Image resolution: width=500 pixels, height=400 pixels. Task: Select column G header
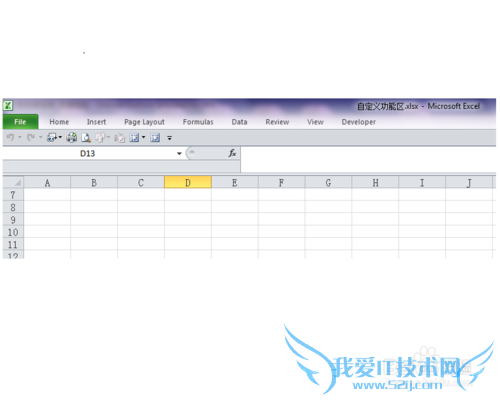pos(328,183)
